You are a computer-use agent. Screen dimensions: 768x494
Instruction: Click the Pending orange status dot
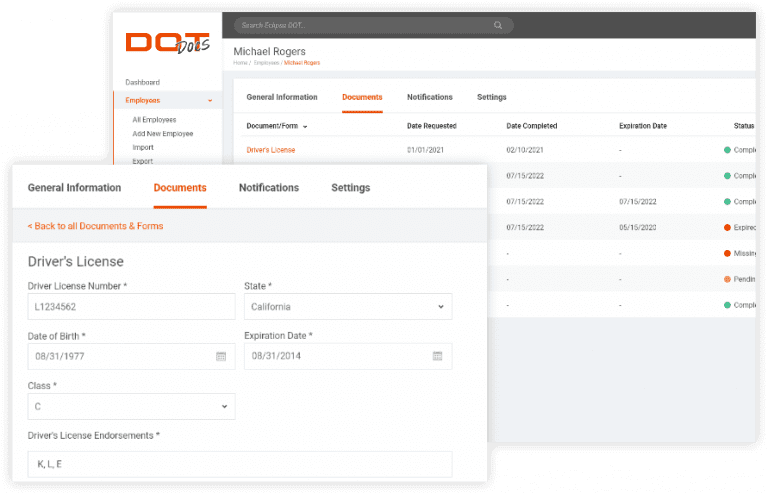(727, 279)
